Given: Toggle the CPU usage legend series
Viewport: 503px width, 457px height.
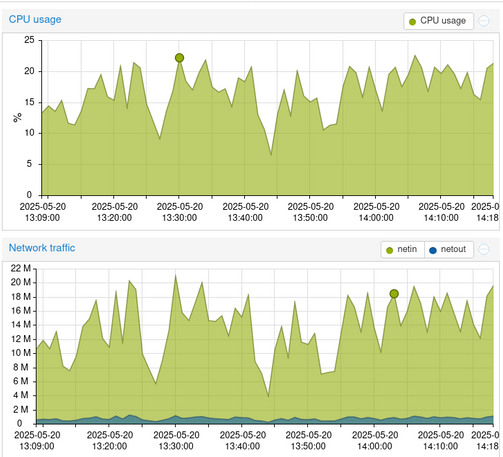Looking at the screenshot, I should (x=438, y=21).
